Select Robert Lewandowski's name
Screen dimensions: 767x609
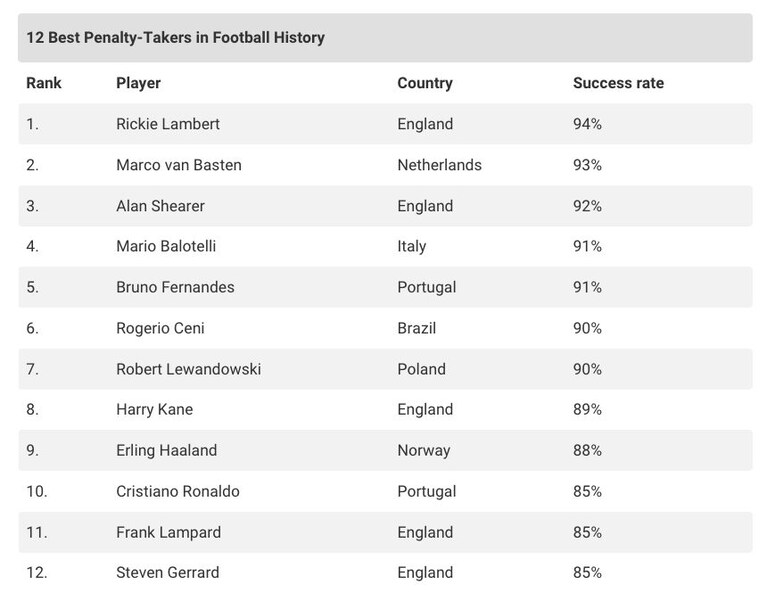[x=188, y=369]
